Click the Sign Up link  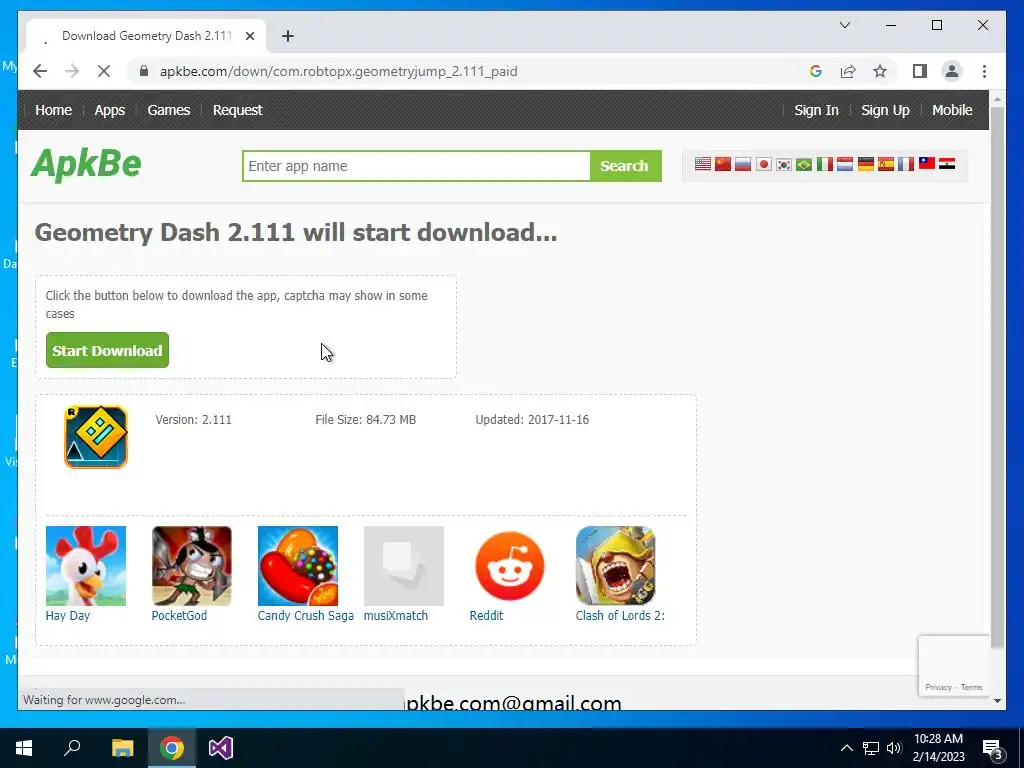[x=885, y=110]
